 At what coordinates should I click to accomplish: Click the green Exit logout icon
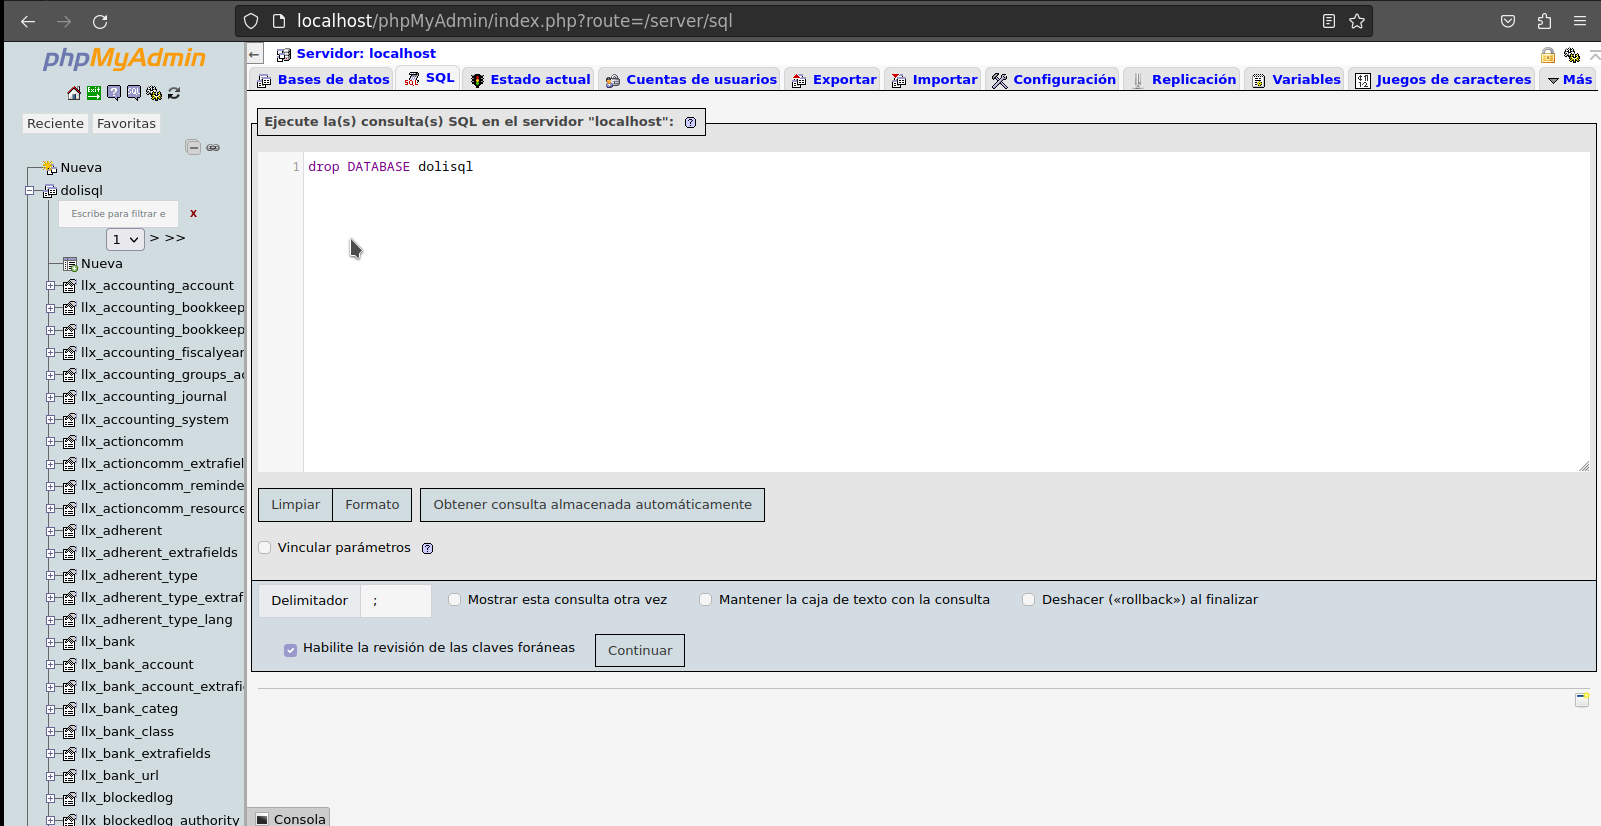(x=94, y=93)
